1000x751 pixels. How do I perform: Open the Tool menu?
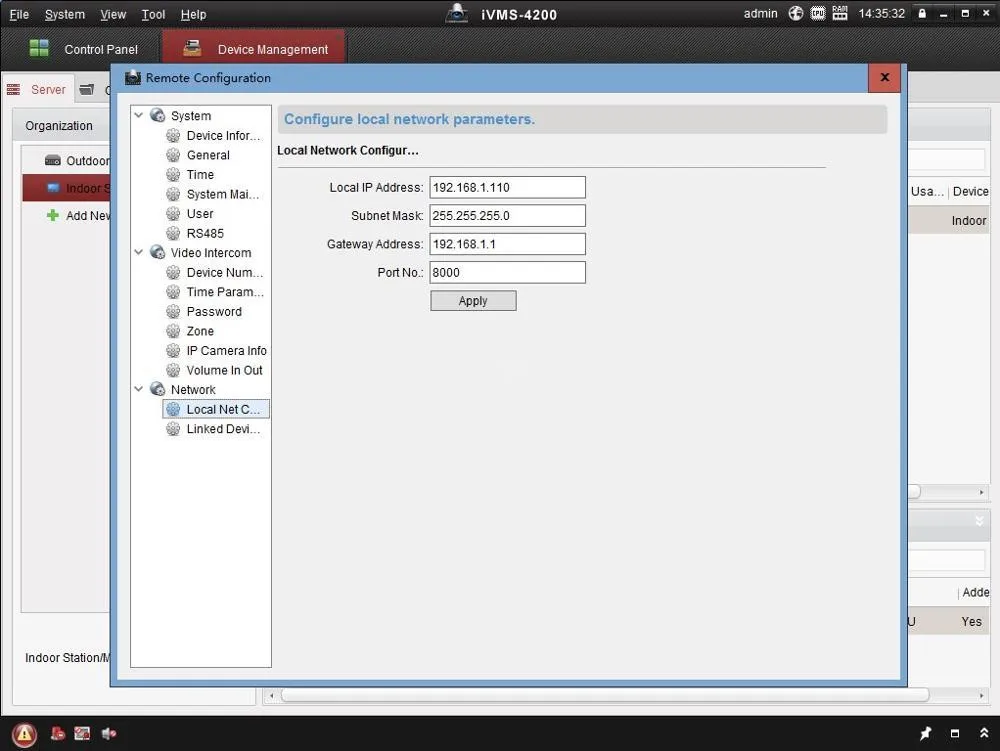(153, 14)
